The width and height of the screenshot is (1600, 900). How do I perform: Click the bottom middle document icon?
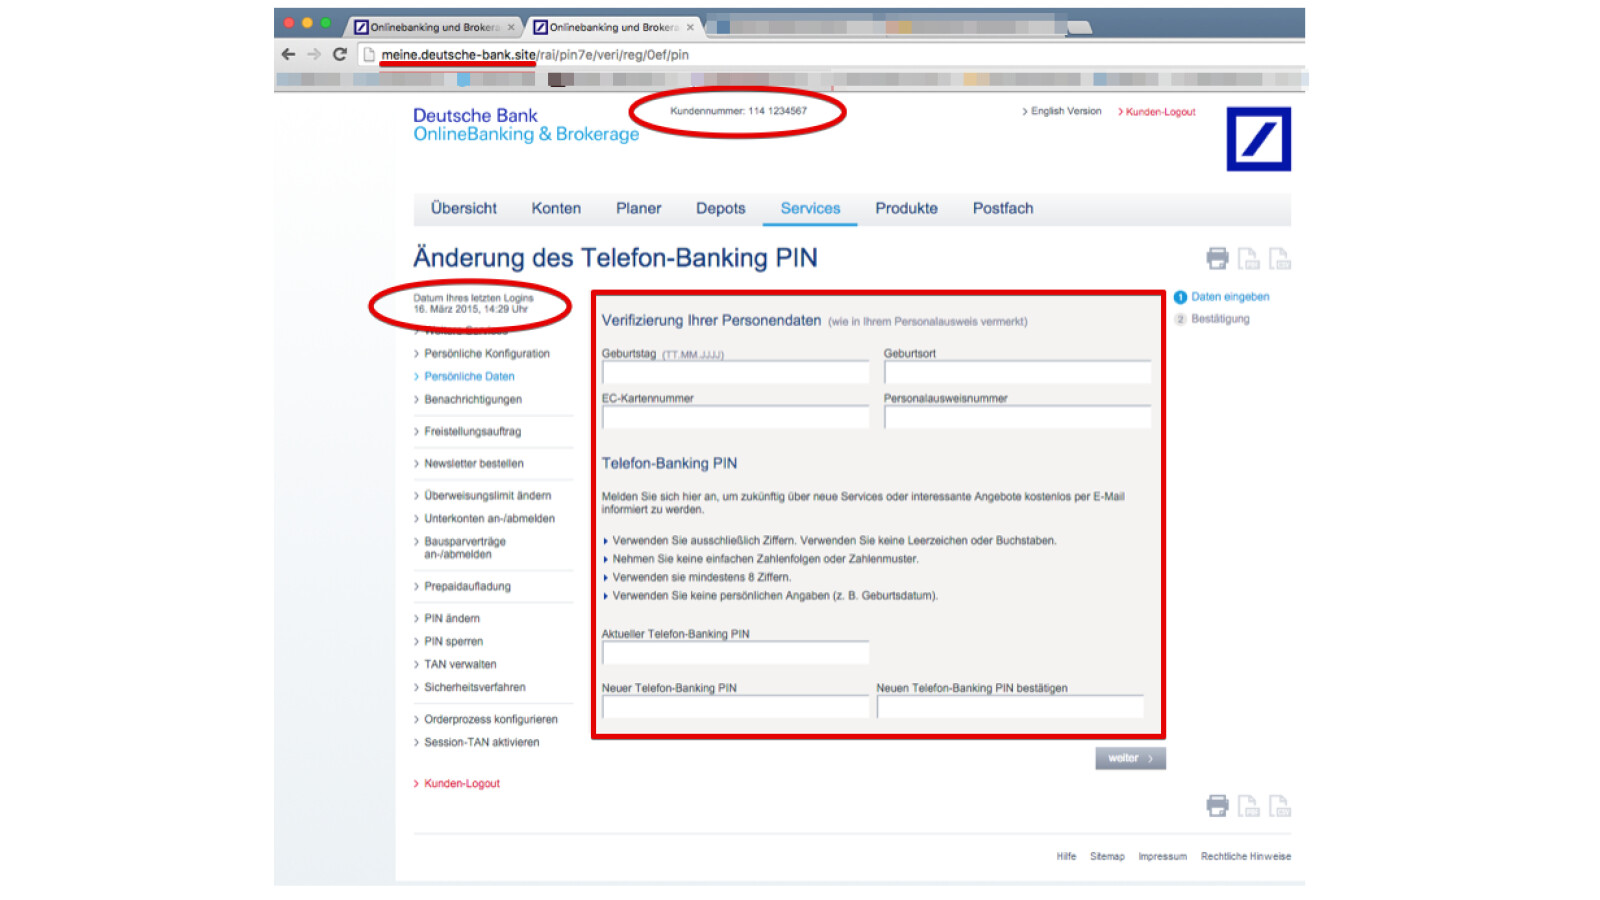[1248, 806]
